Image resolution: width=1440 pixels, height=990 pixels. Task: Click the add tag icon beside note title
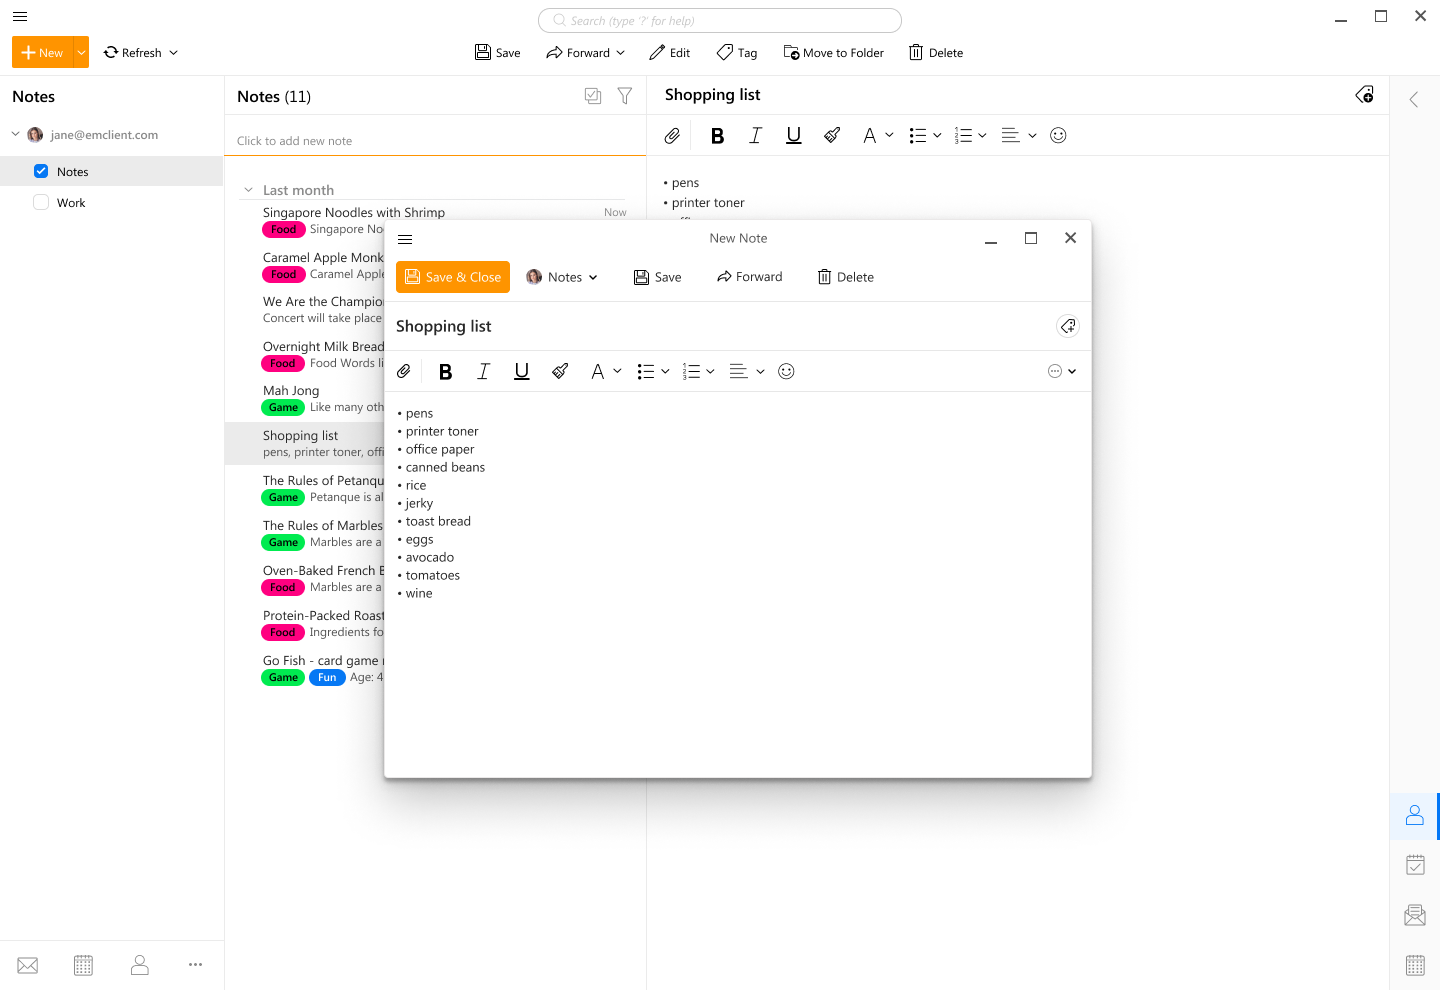pyautogui.click(x=1068, y=326)
